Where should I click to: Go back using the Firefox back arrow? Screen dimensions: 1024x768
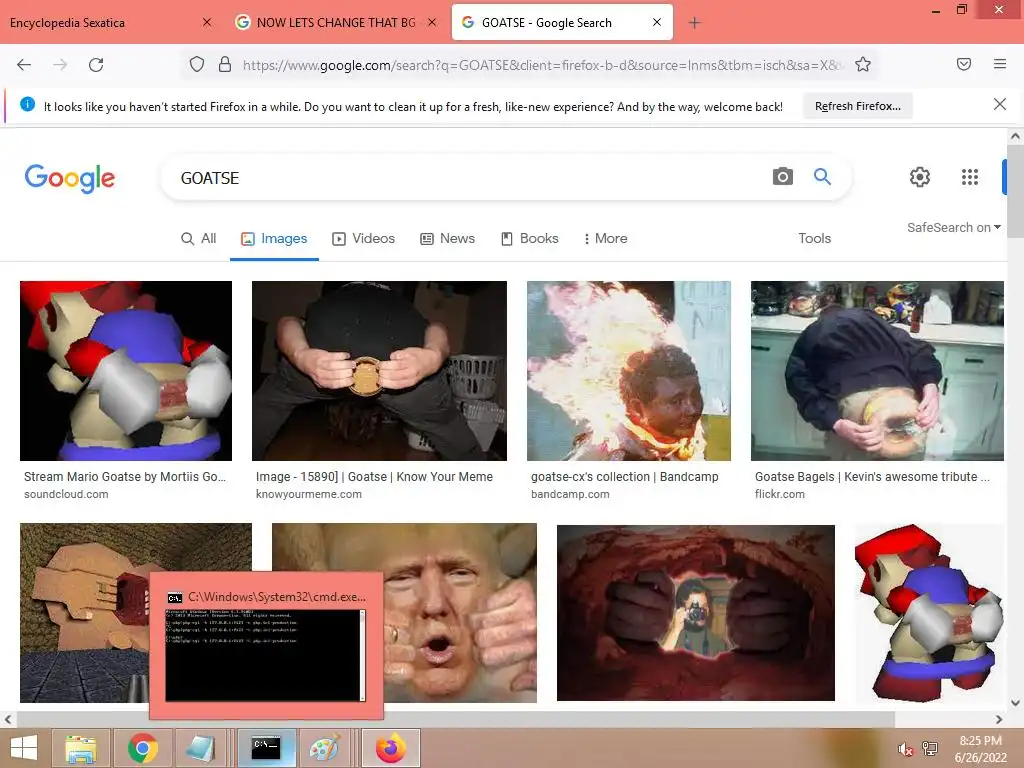pyautogui.click(x=24, y=65)
